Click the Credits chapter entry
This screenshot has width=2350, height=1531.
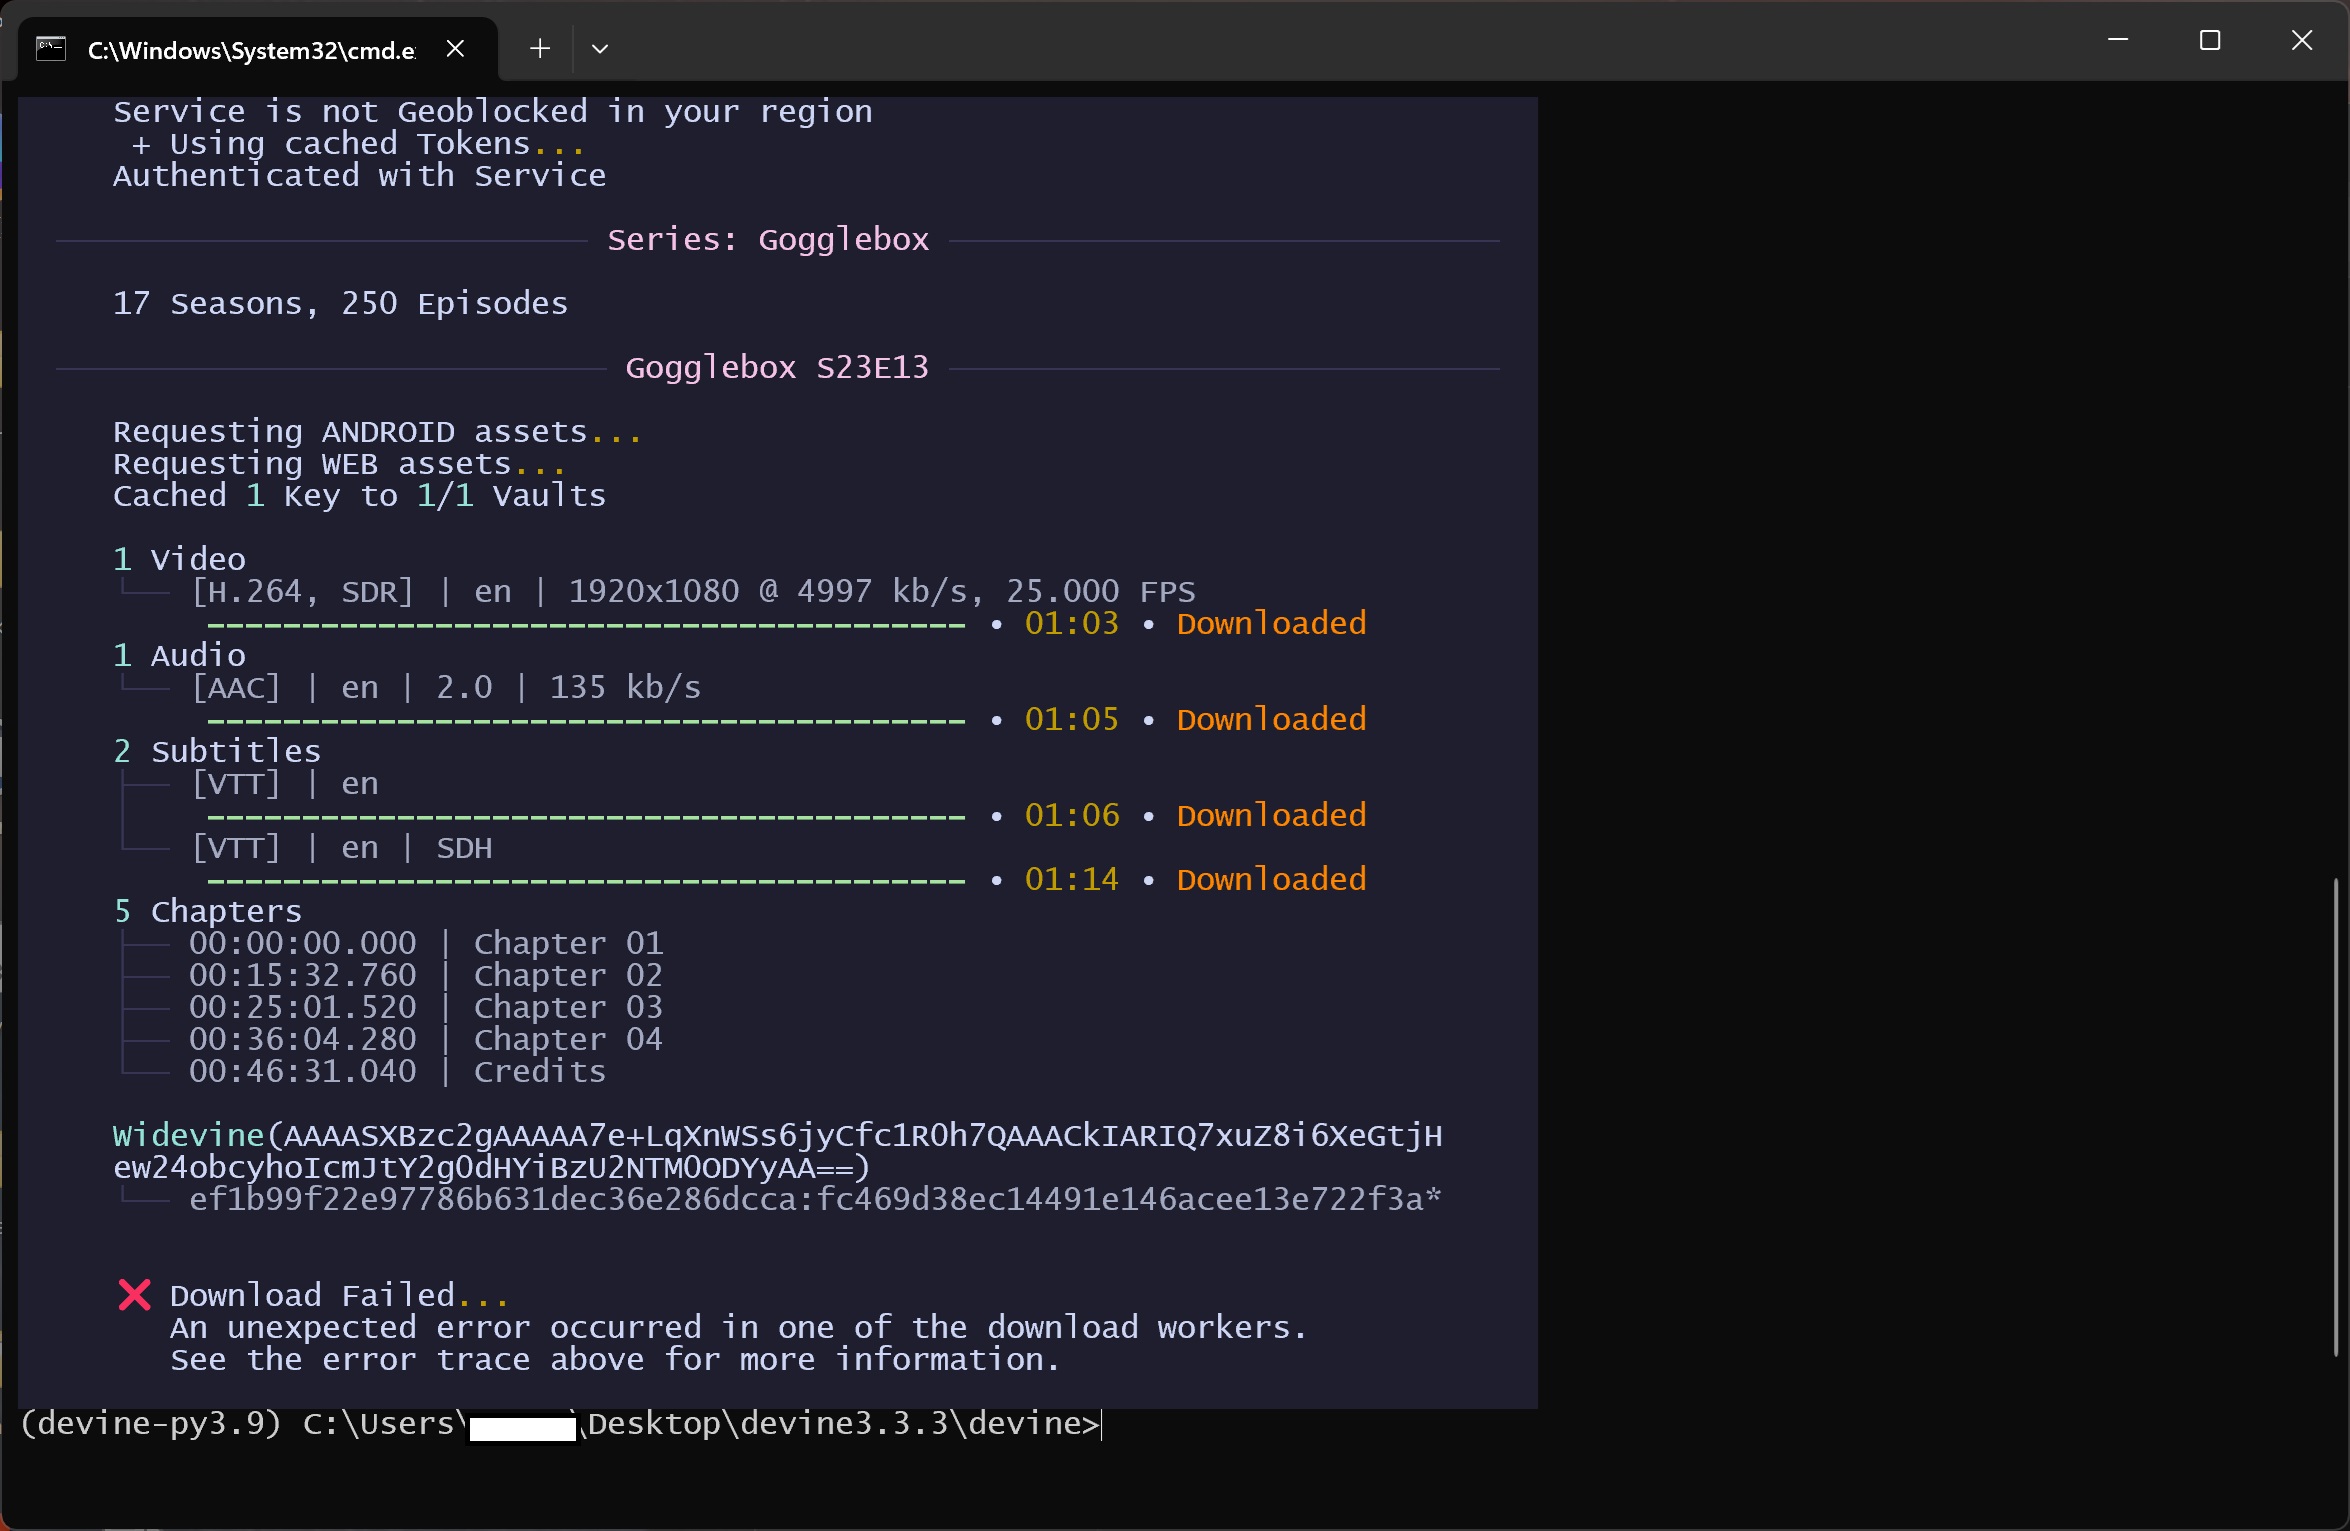(x=539, y=1071)
